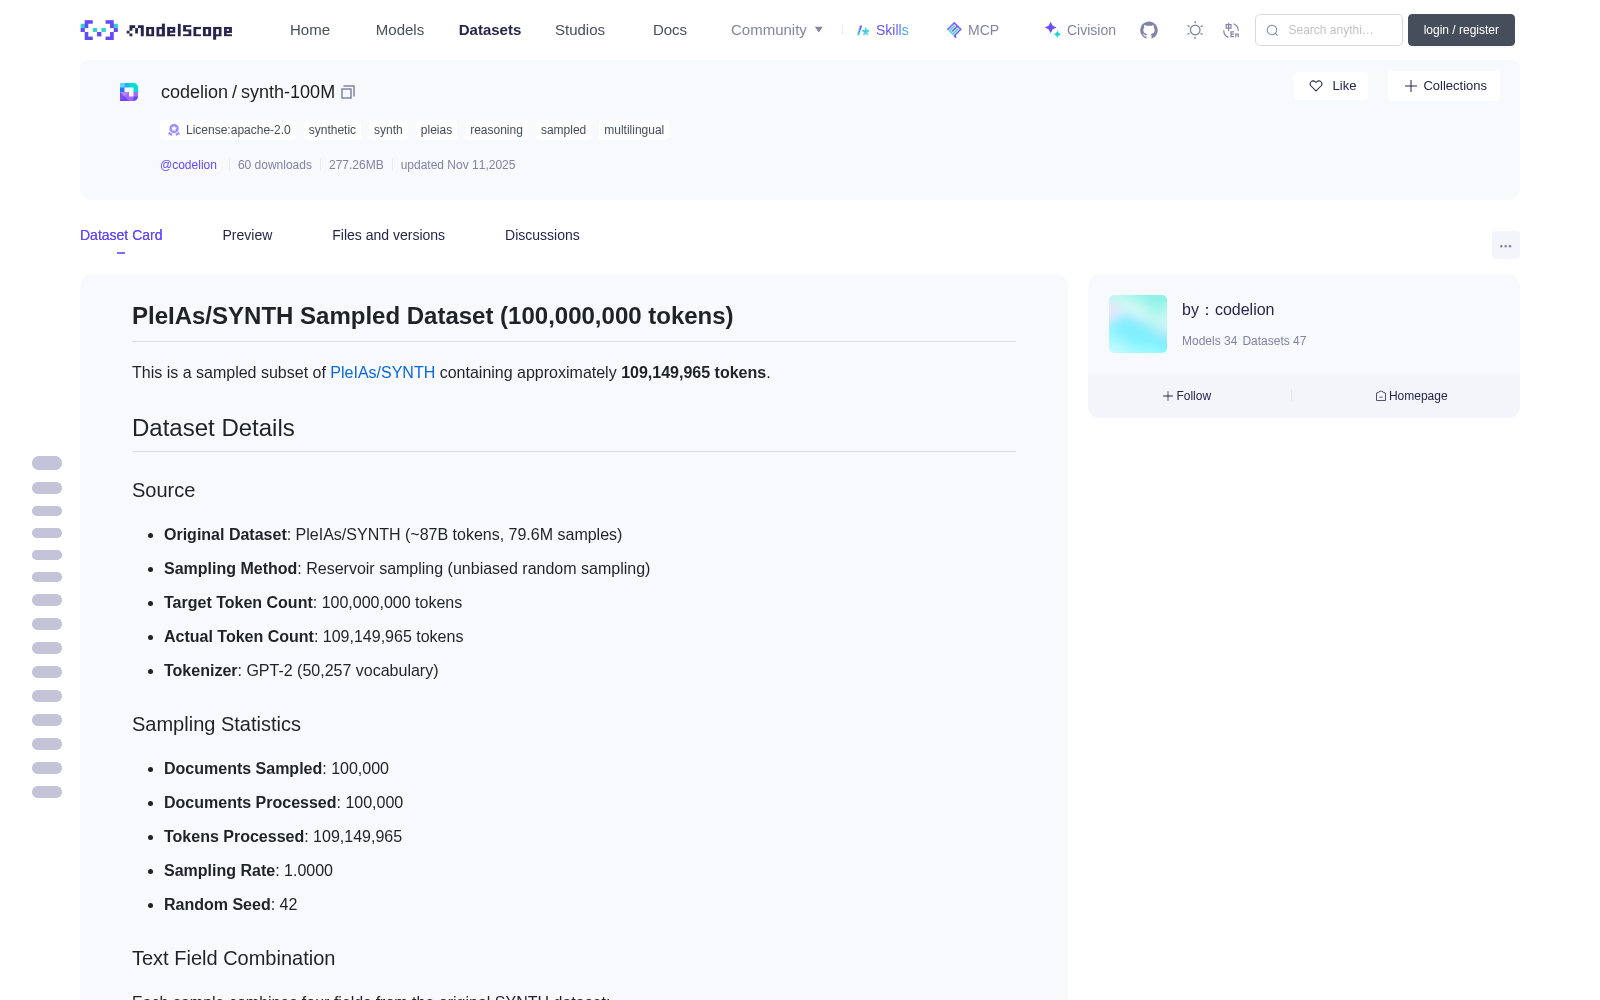
Task: Open the Skills nav link
Action: pyautogui.click(x=883, y=30)
